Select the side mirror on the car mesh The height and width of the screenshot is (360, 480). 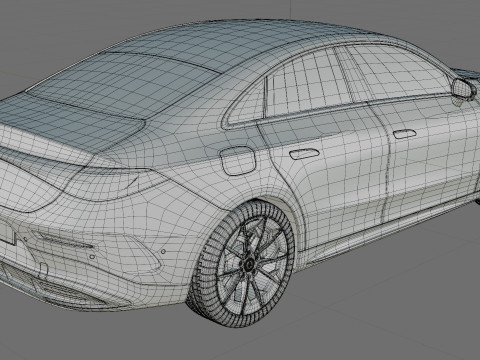coord(464,88)
